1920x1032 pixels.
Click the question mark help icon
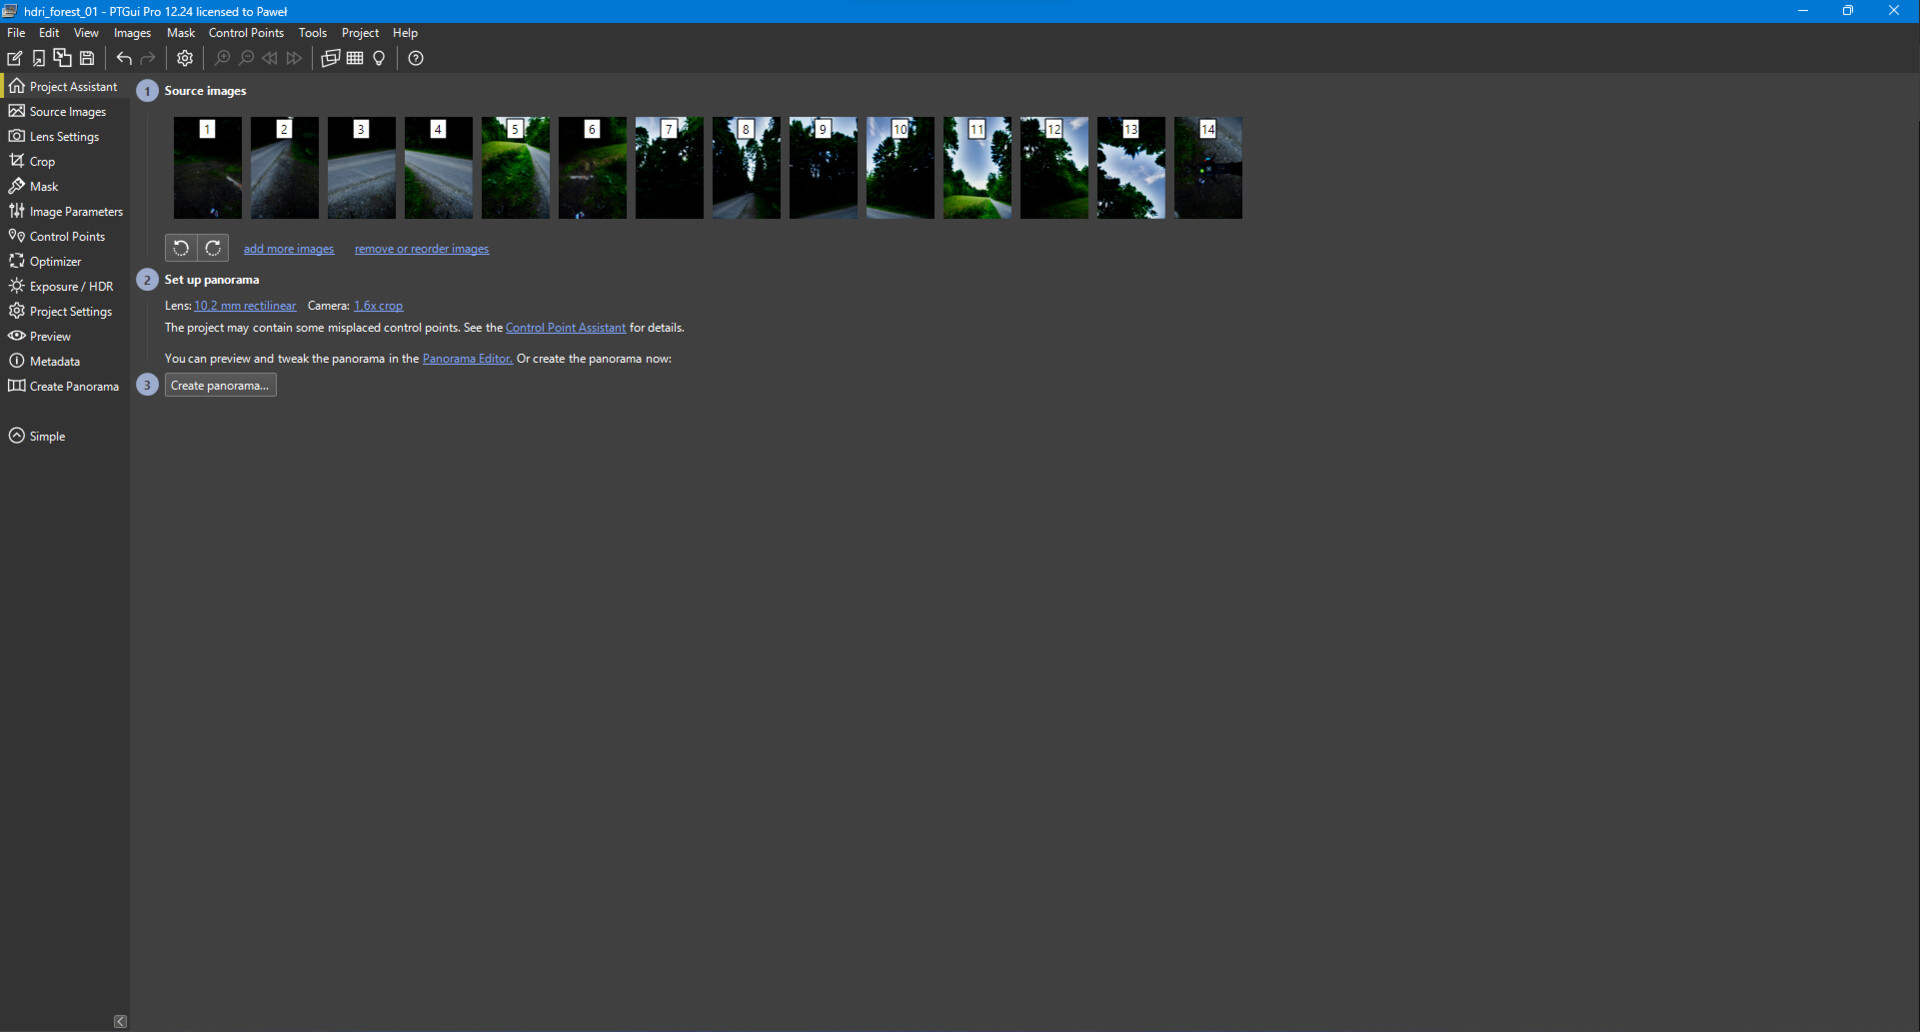pyautogui.click(x=416, y=58)
